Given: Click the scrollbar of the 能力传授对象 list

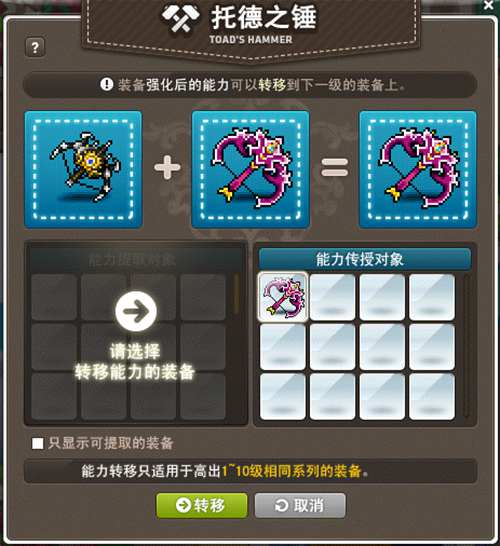Looking at the screenshot, I should click(467, 346).
